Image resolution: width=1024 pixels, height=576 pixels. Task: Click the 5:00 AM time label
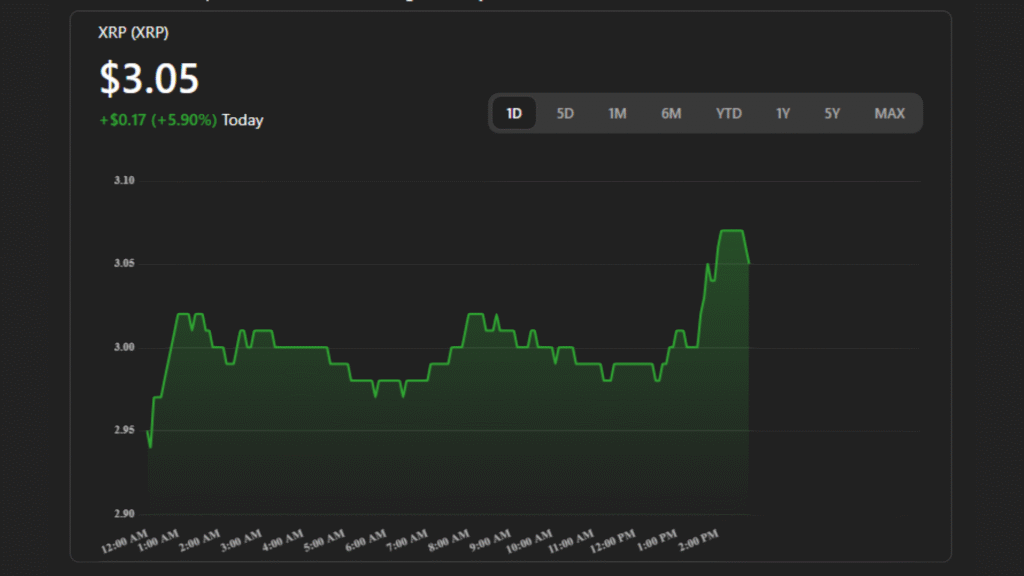click(x=324, y=541)
